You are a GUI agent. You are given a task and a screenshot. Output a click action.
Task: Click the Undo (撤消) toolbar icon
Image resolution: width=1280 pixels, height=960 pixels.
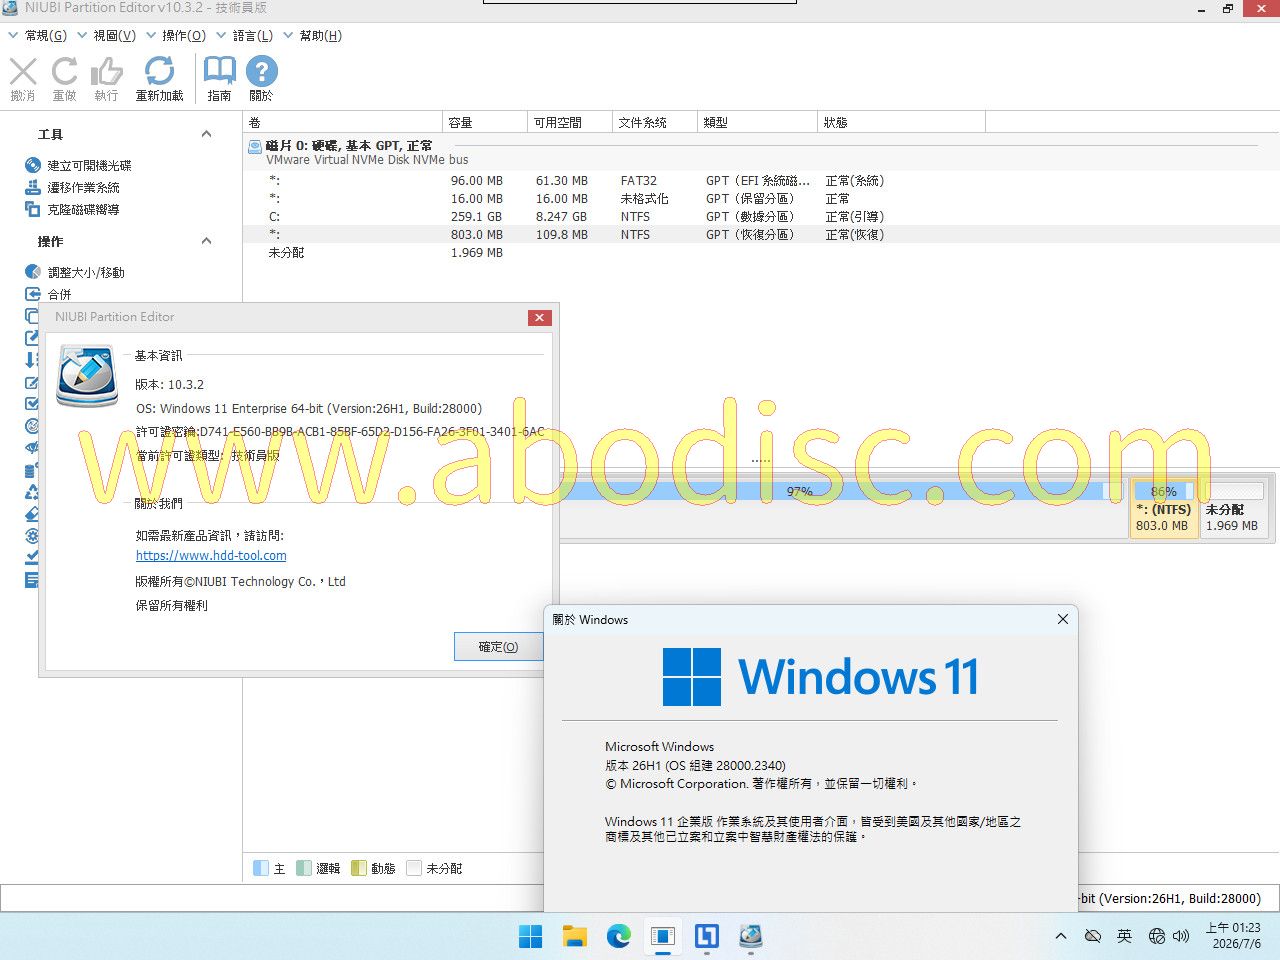click(23, 72)
